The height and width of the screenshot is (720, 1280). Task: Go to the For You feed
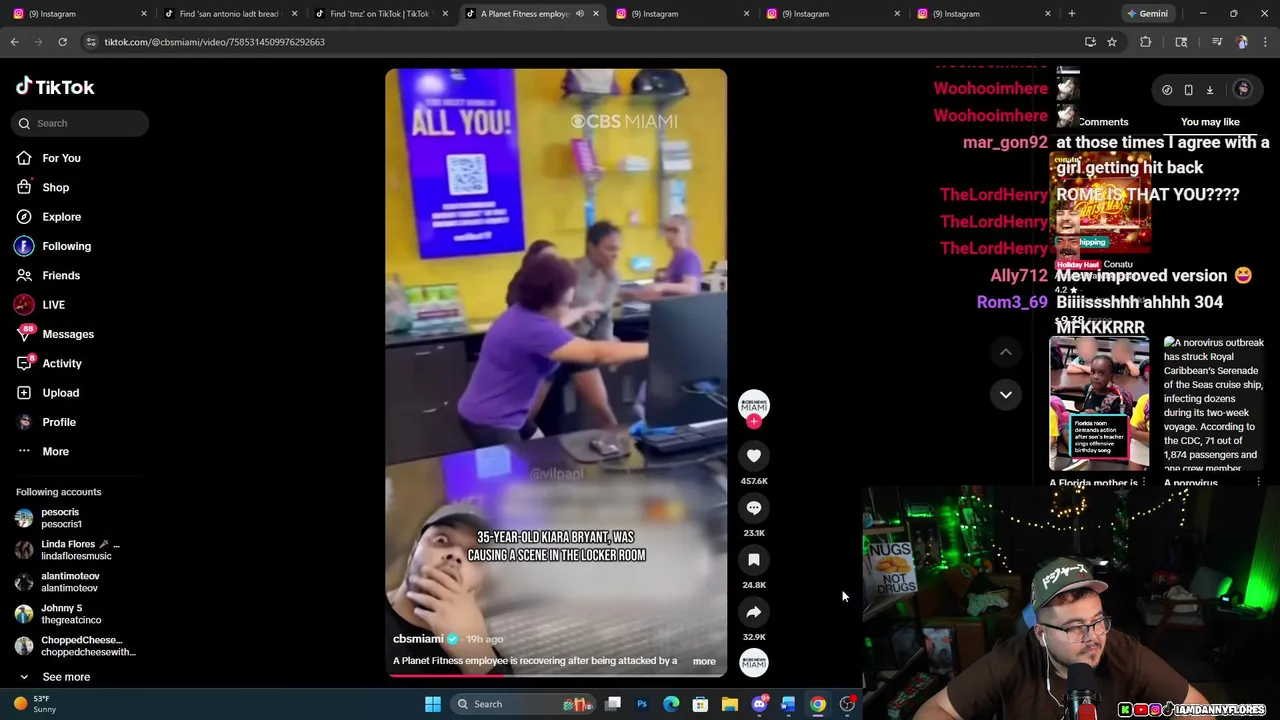(61, 158)
